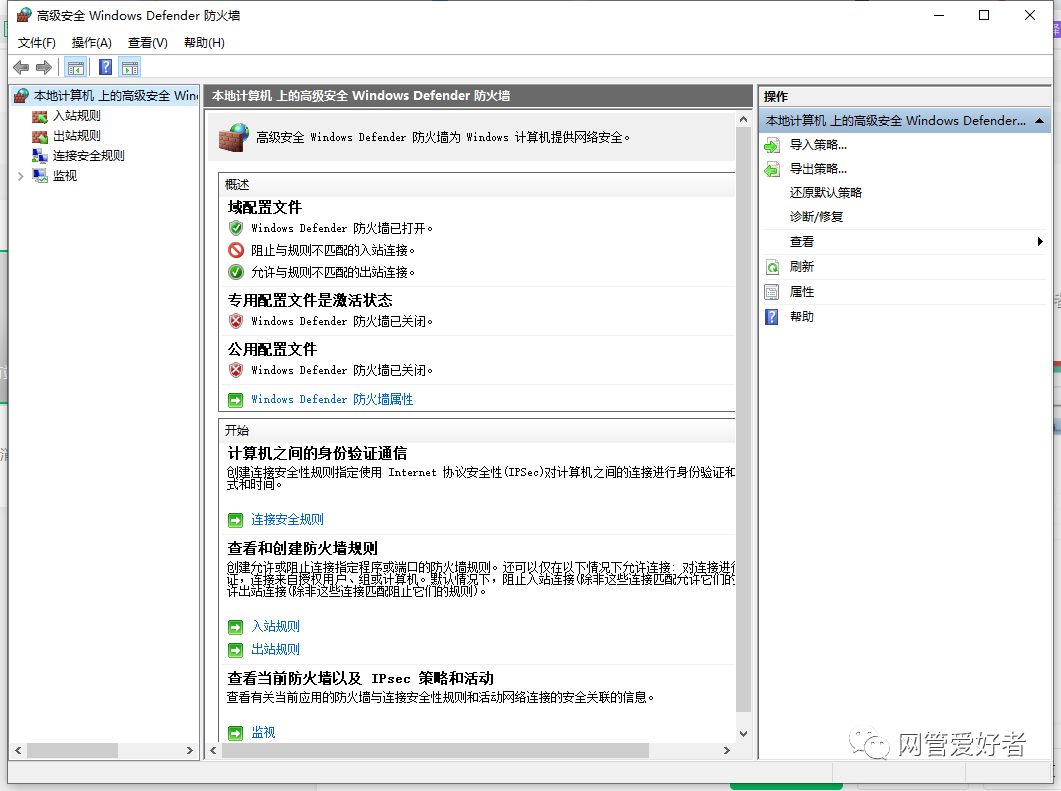Click 还原默认策略 in the action pane

pyautogui.click(x=826, y=193)
